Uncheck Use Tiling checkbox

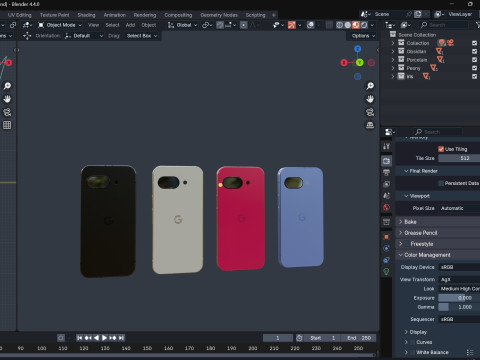(441, 149)
